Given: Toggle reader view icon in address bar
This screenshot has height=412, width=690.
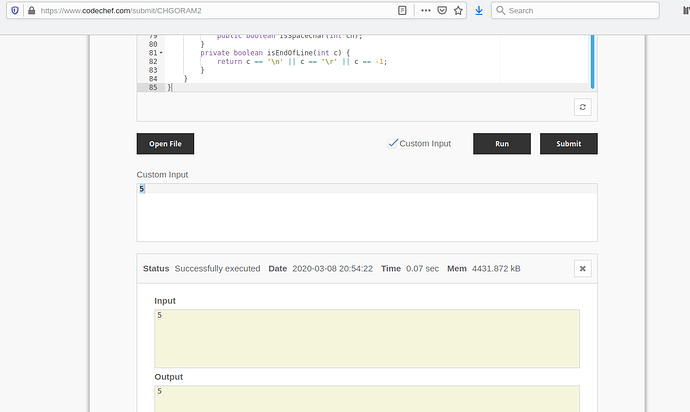Looking at the screenshot, I should [402, 10].
